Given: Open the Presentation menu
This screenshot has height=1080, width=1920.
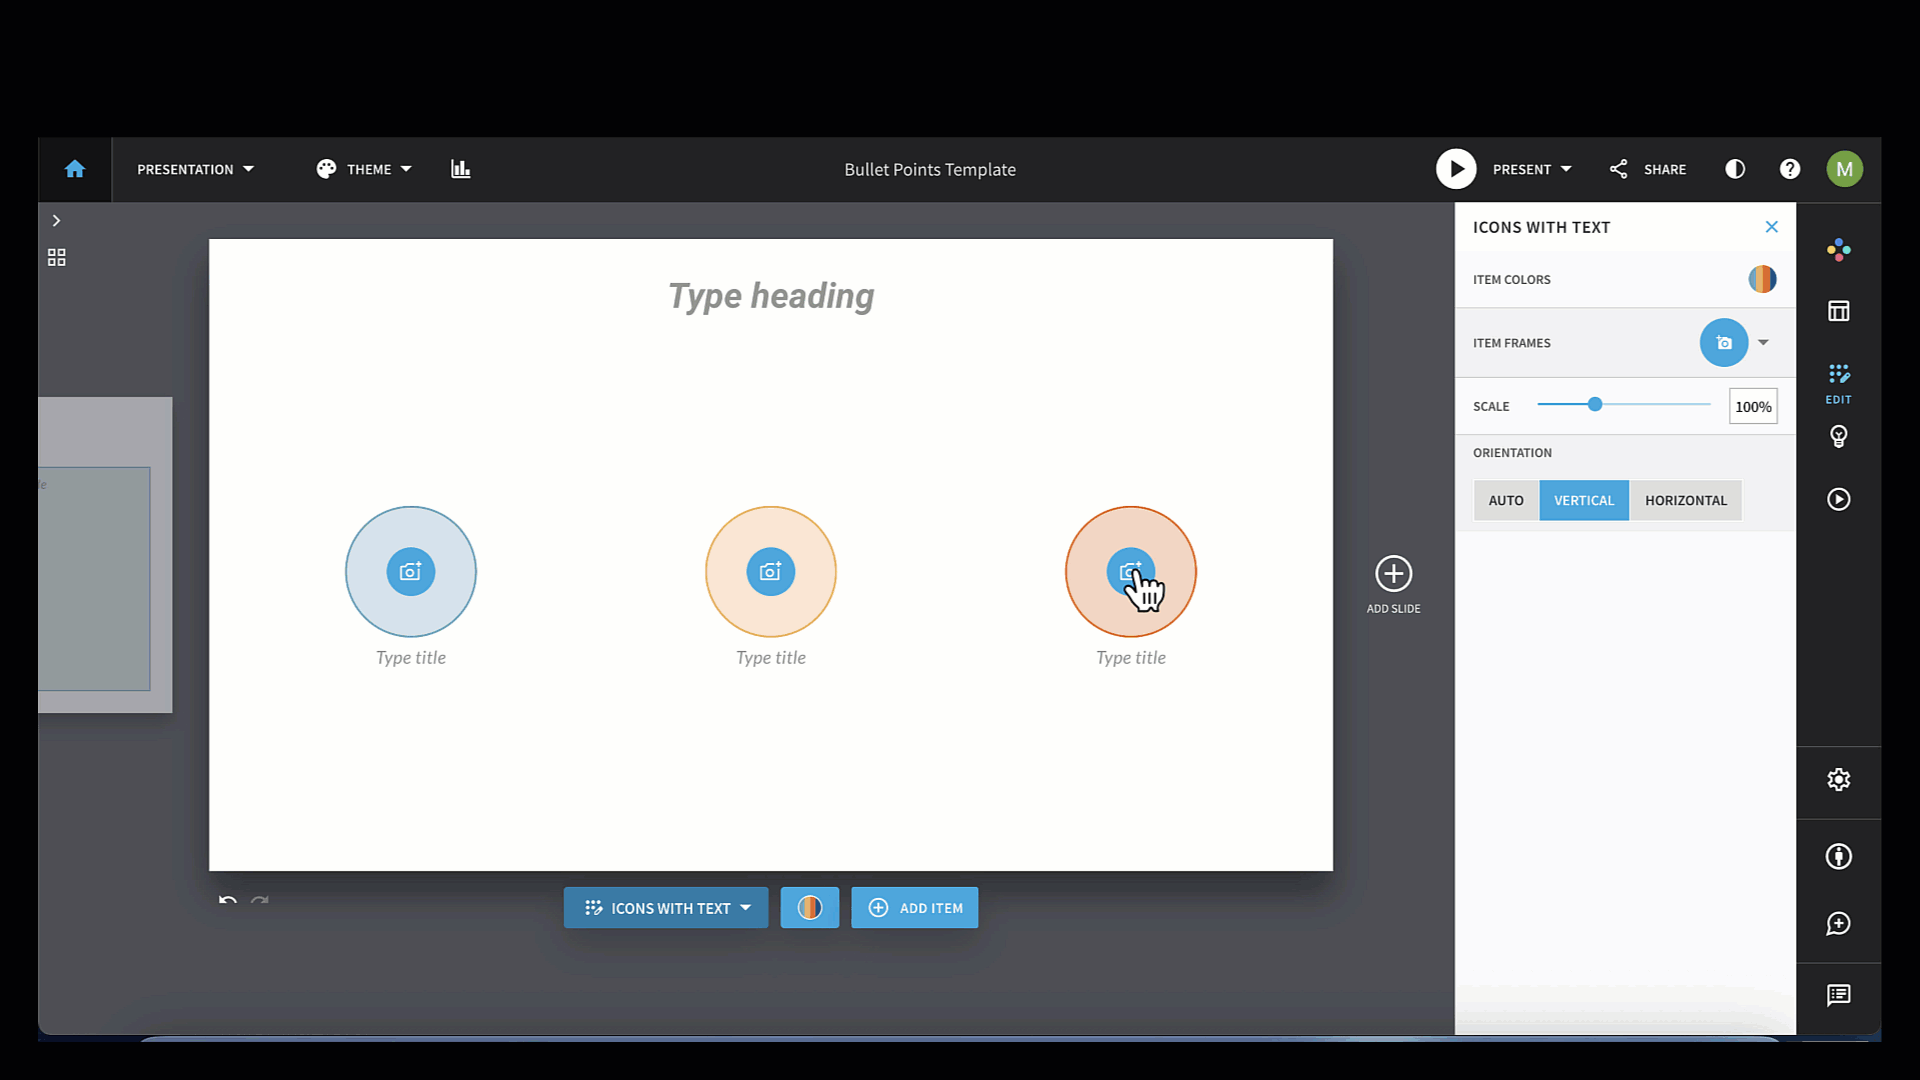Looking at the screenshot, I should 195,169.
